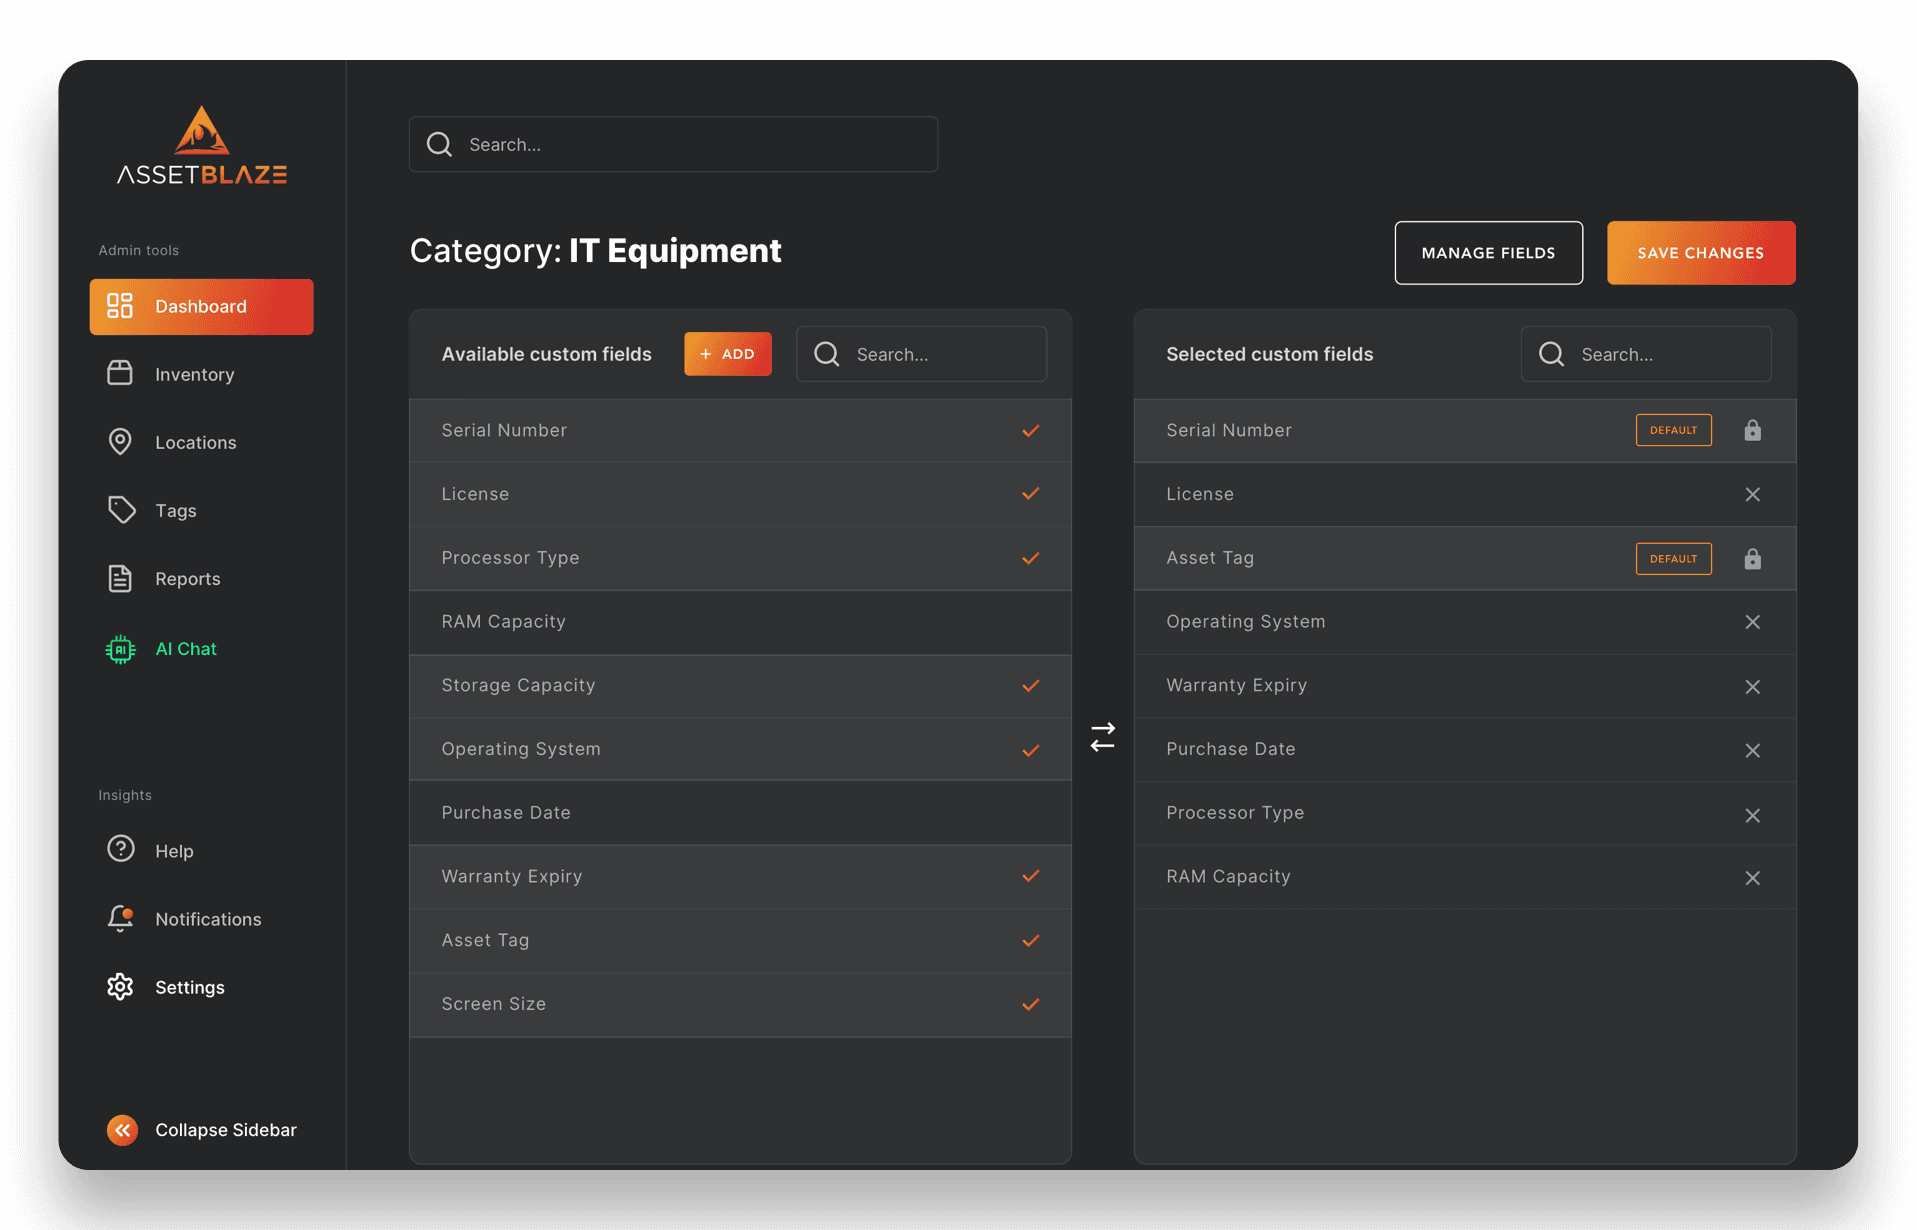Image resolution: width=1917 pixels, height=1230 pixels.
Task: Click the lock icon on Asset Tag
Action: click(1752, 558)
